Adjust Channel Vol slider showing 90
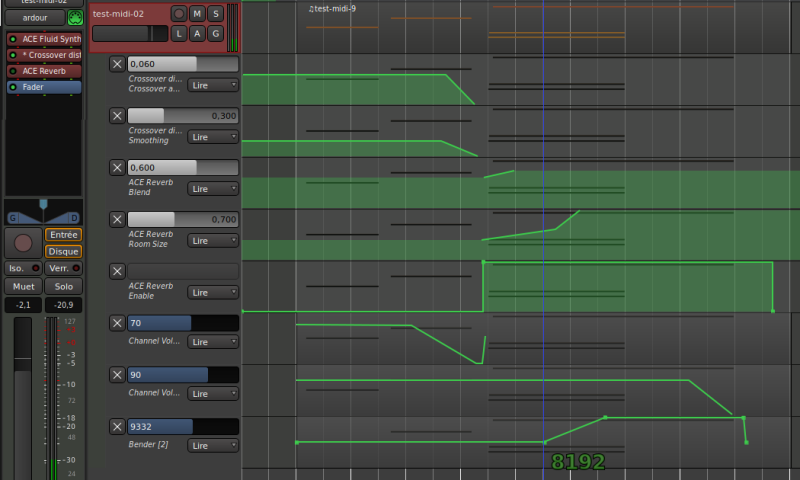 (x=183, y=375)
